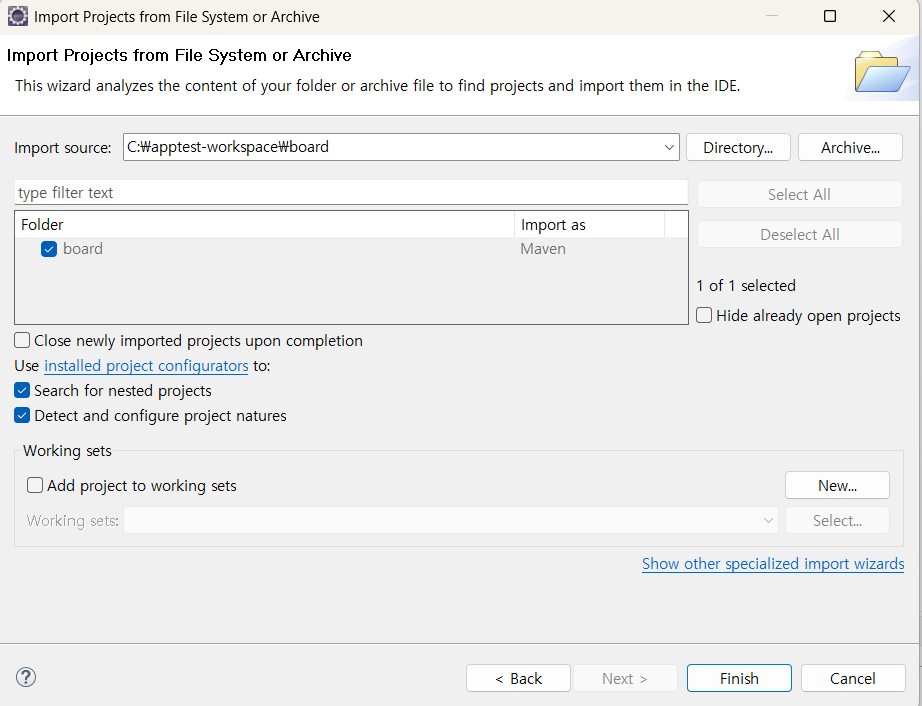Toggle Search for nested projects
This screenshot has width=922, height=706.
[x=23, y=391]
